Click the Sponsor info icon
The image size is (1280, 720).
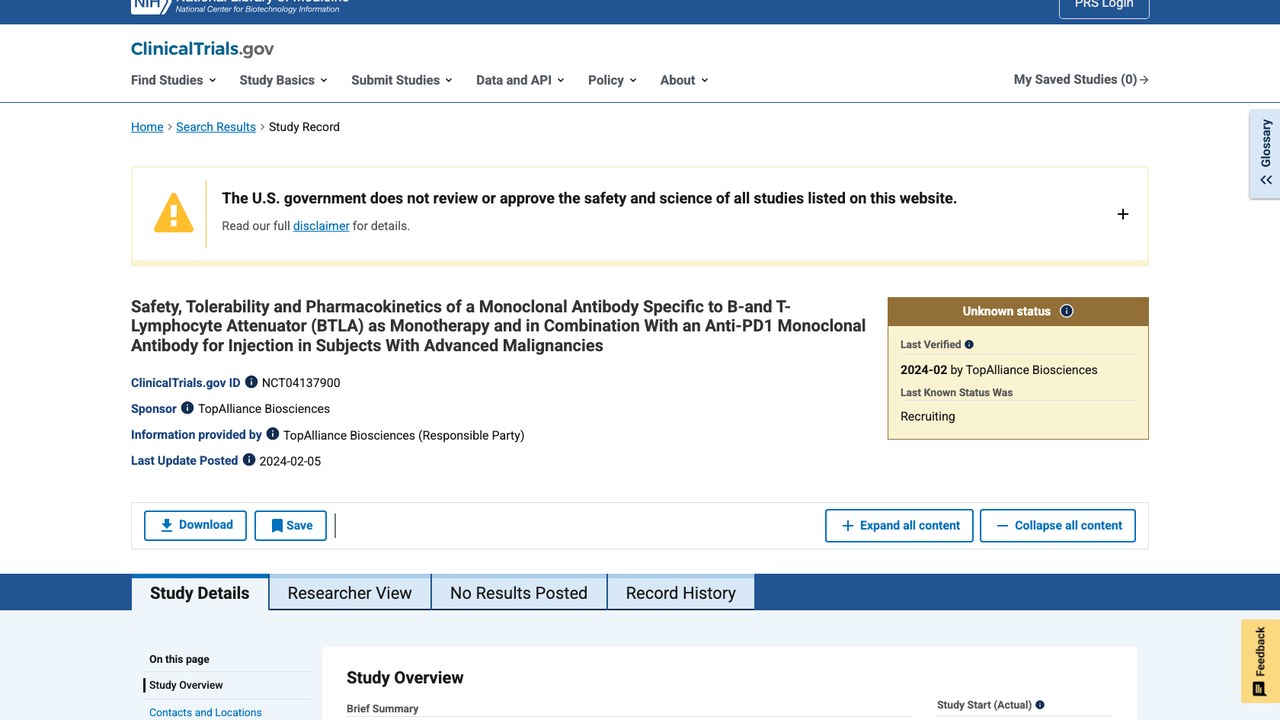[187, 408]
